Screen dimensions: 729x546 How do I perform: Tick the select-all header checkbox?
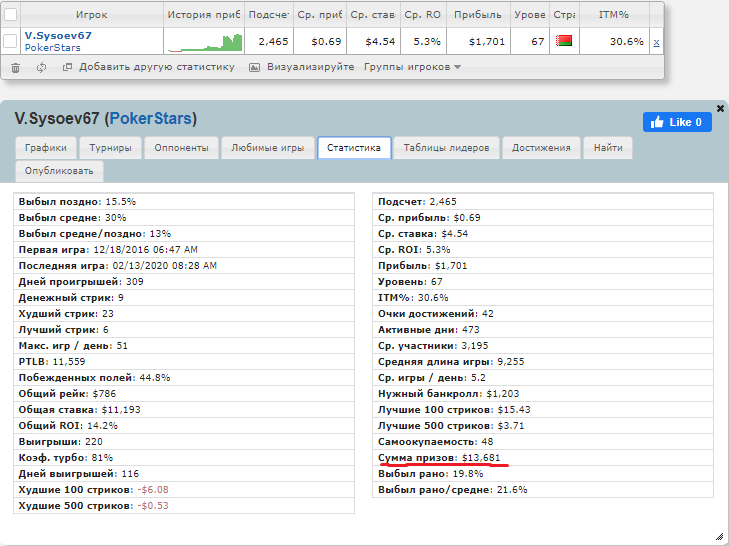(x=10, y=14)
